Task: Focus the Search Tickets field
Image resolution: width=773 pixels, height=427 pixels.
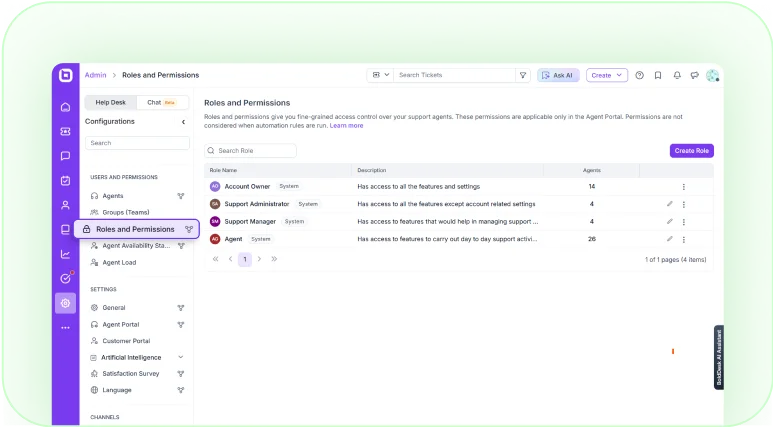Action: 454,75
